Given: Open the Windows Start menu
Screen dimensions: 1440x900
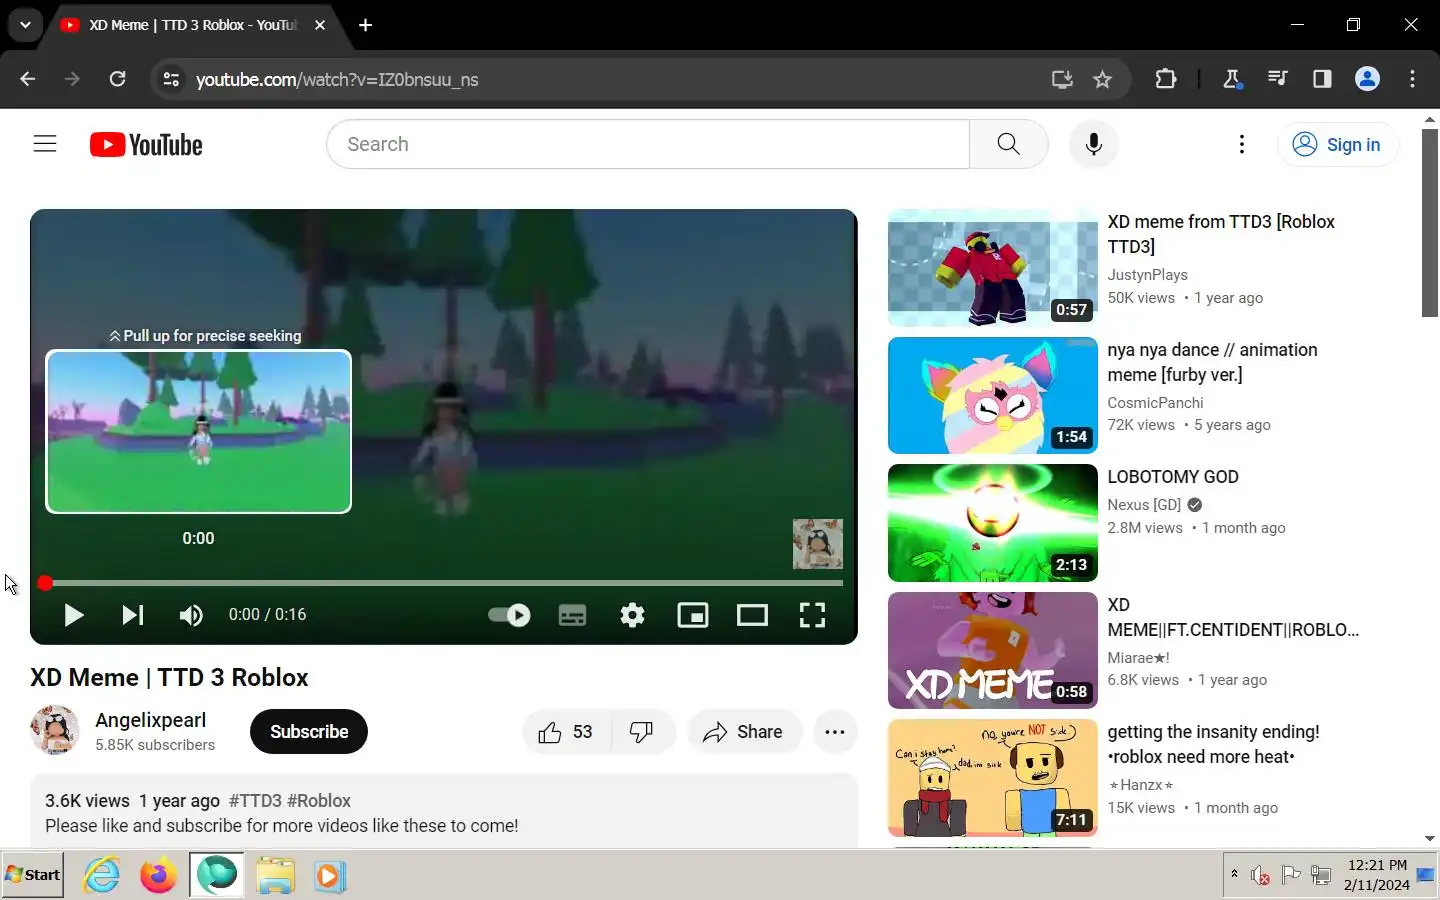Looking at the screenshot, I should [x=32, y=875].
